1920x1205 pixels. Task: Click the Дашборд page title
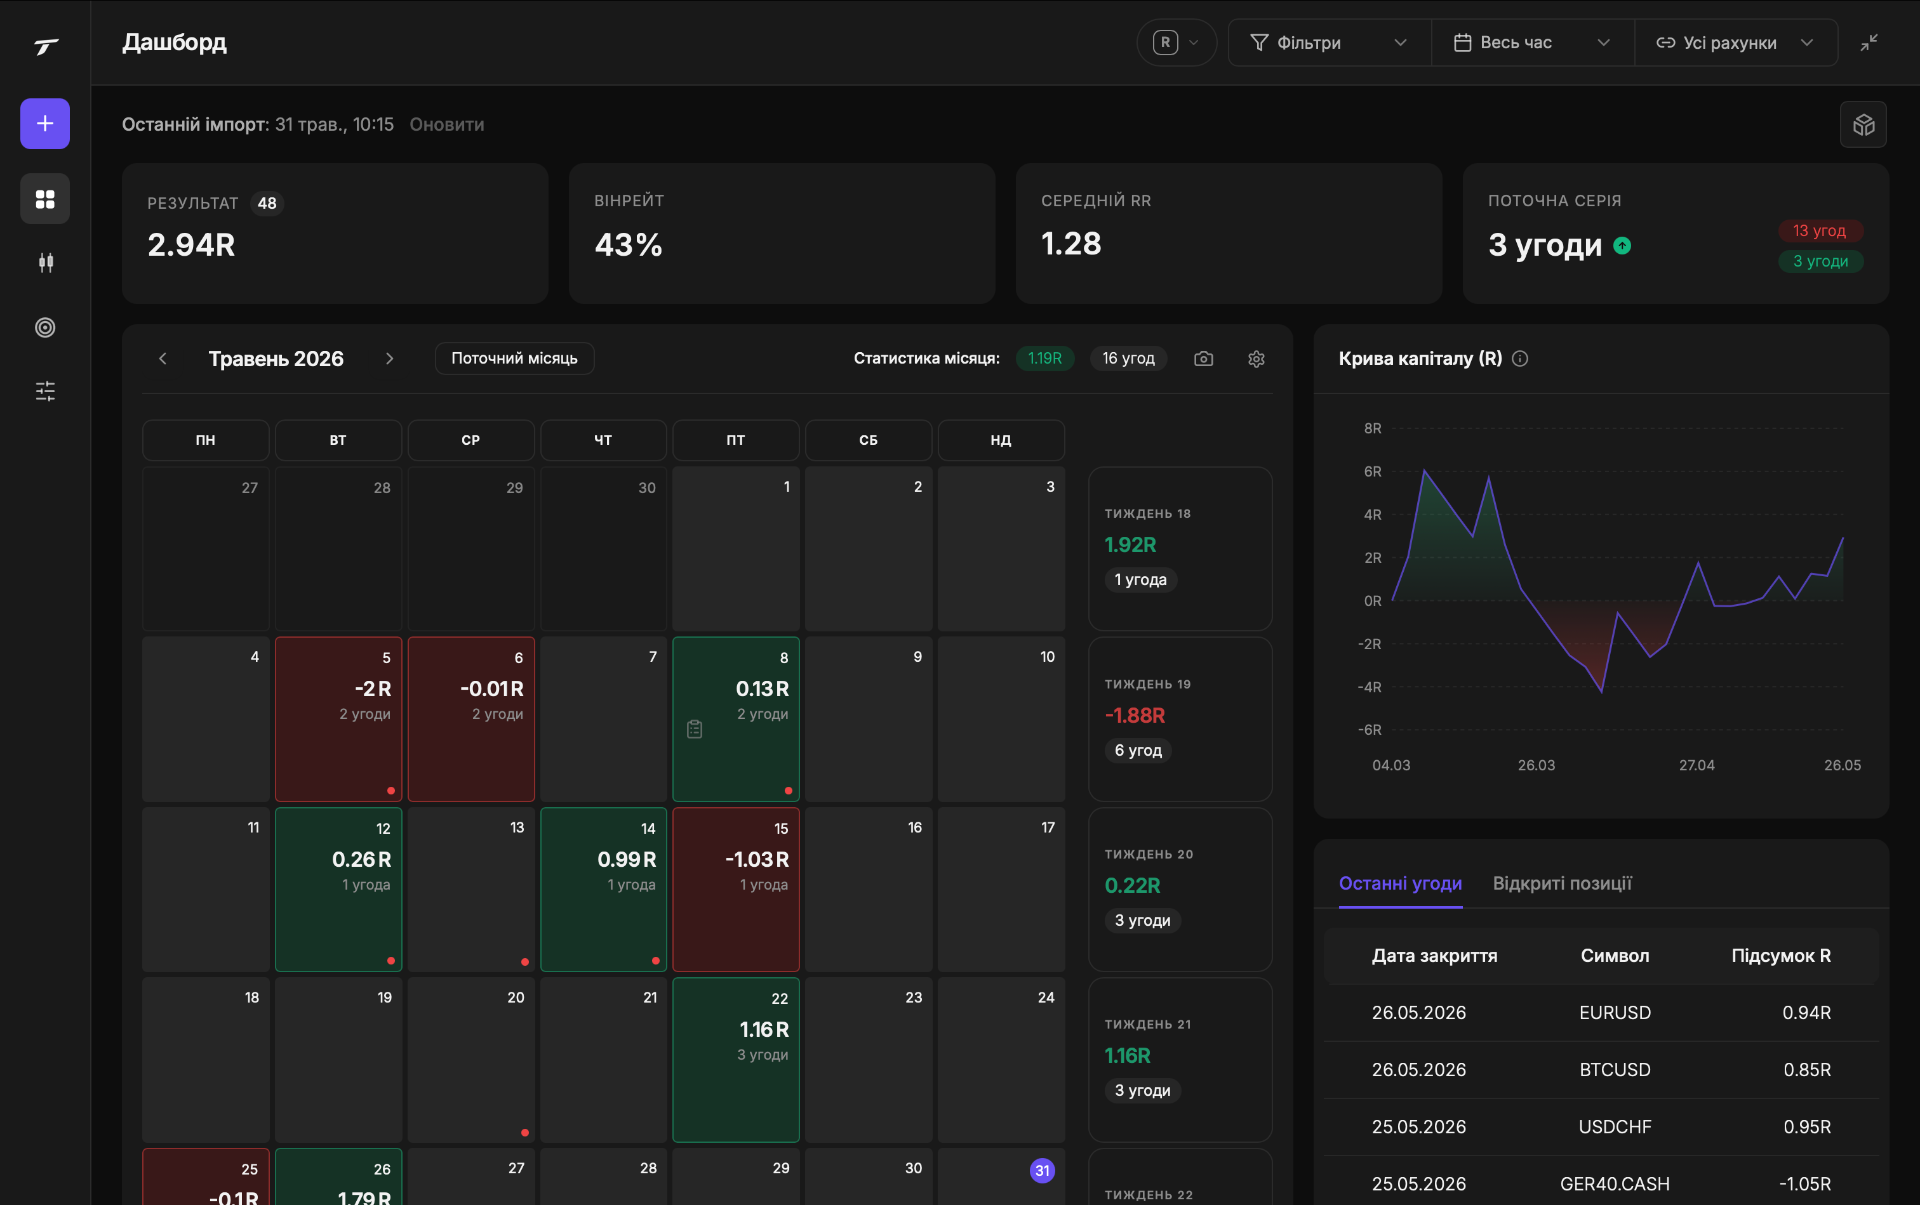[x=174, y=42]
